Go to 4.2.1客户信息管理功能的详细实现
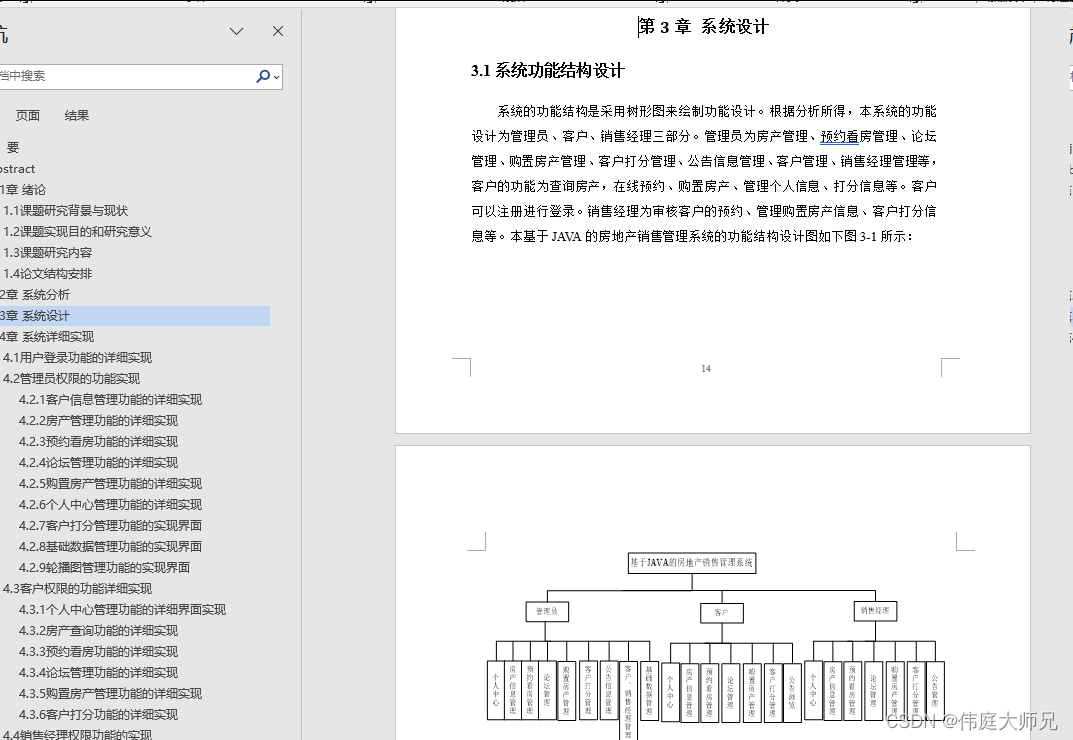1073x740 pixels. (110, 400)
